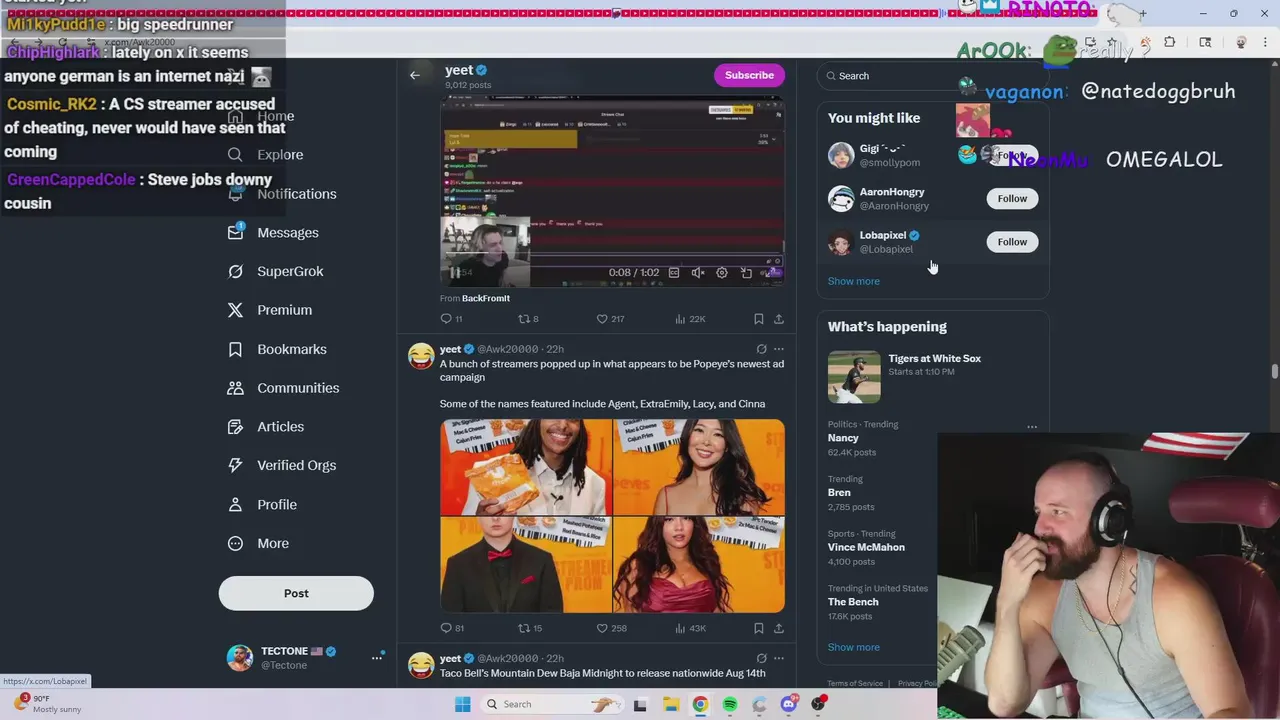Open the Vince McMahon trending topic
Screen dimensions: 1280x720
(866, 547)
